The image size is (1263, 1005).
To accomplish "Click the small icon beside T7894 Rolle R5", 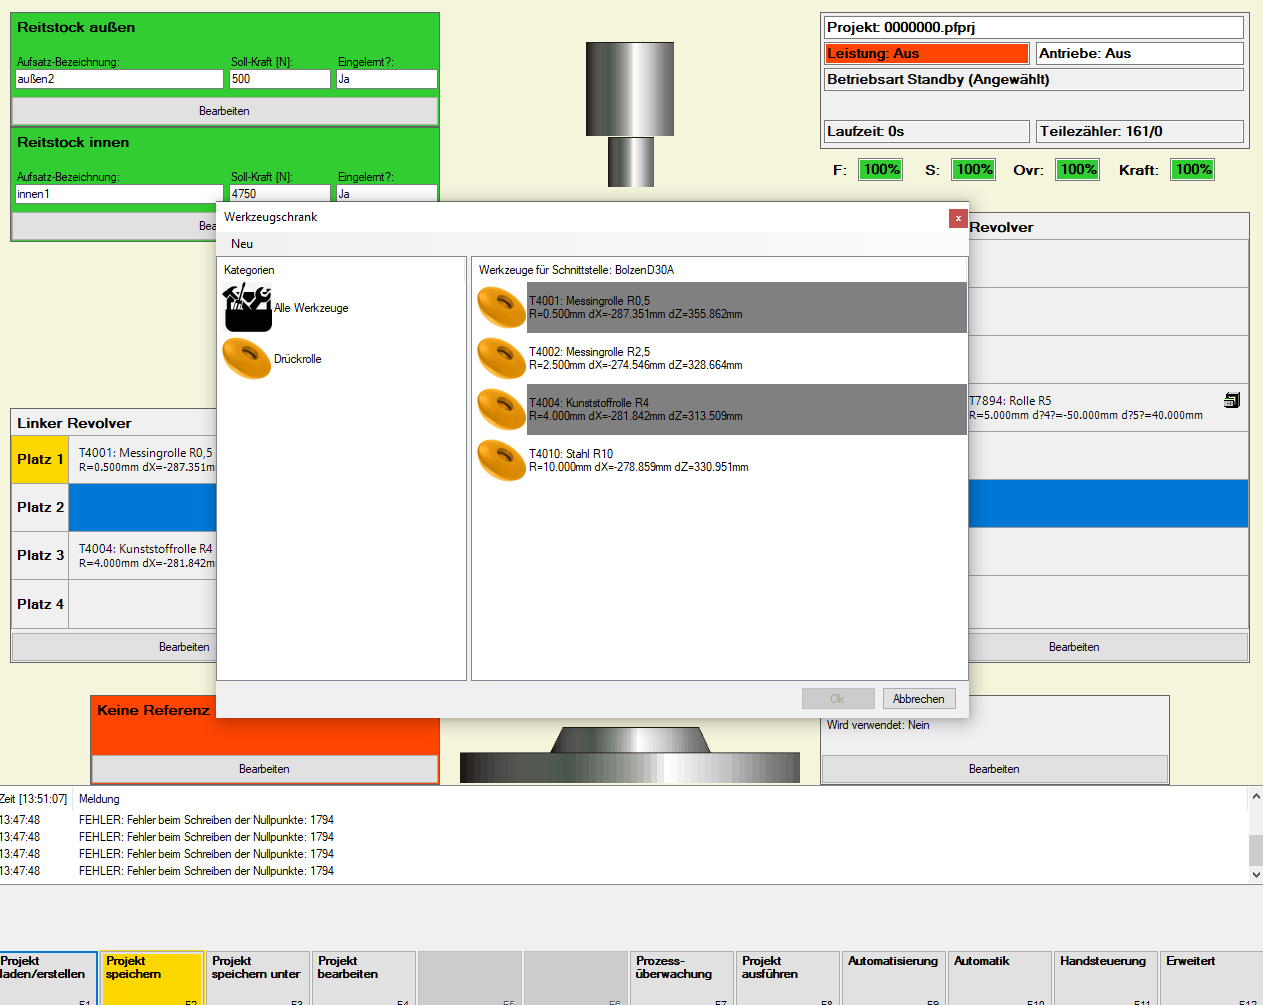I will point(1231,400).
